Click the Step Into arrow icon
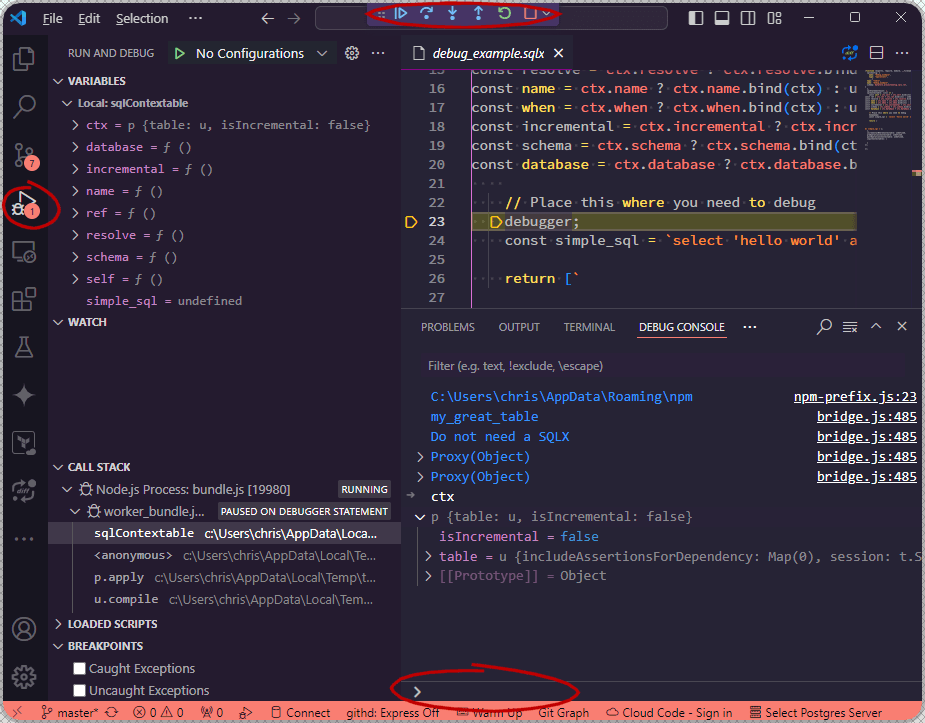The image size is (925, 723). (452, 13)
